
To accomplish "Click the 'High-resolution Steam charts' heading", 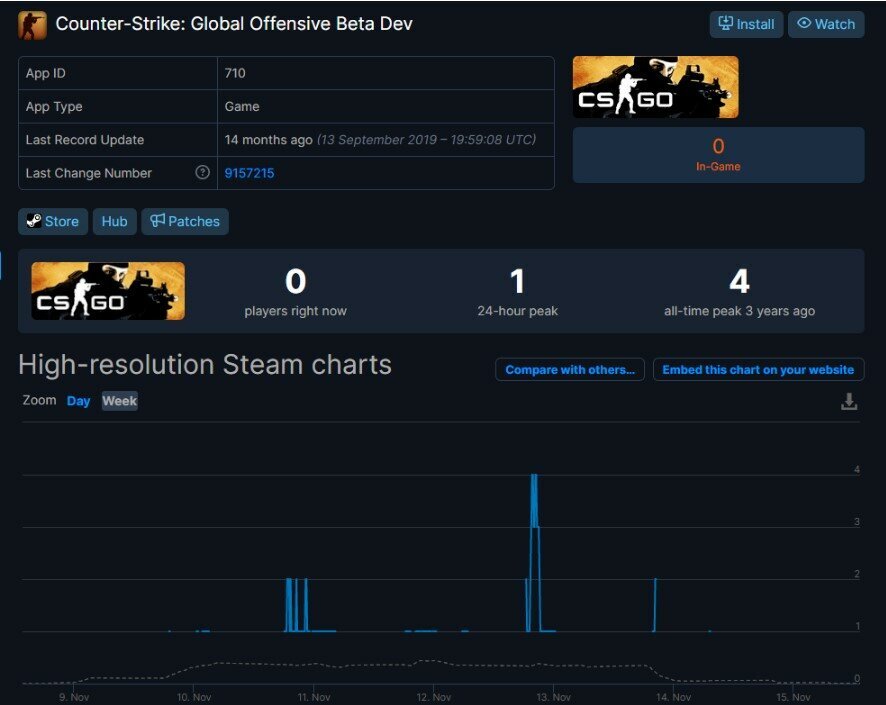I will click(x=205, y=365).
